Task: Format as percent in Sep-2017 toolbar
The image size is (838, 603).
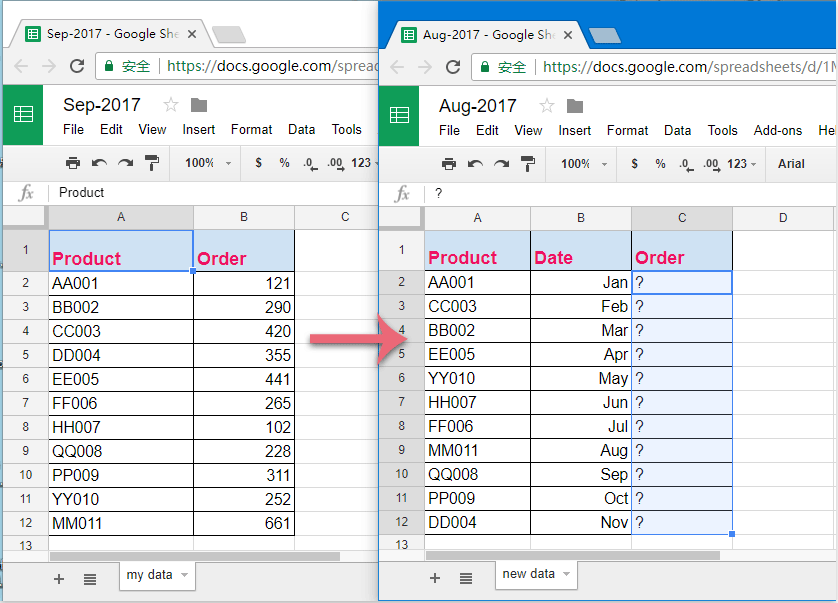Action: point(284,163)
